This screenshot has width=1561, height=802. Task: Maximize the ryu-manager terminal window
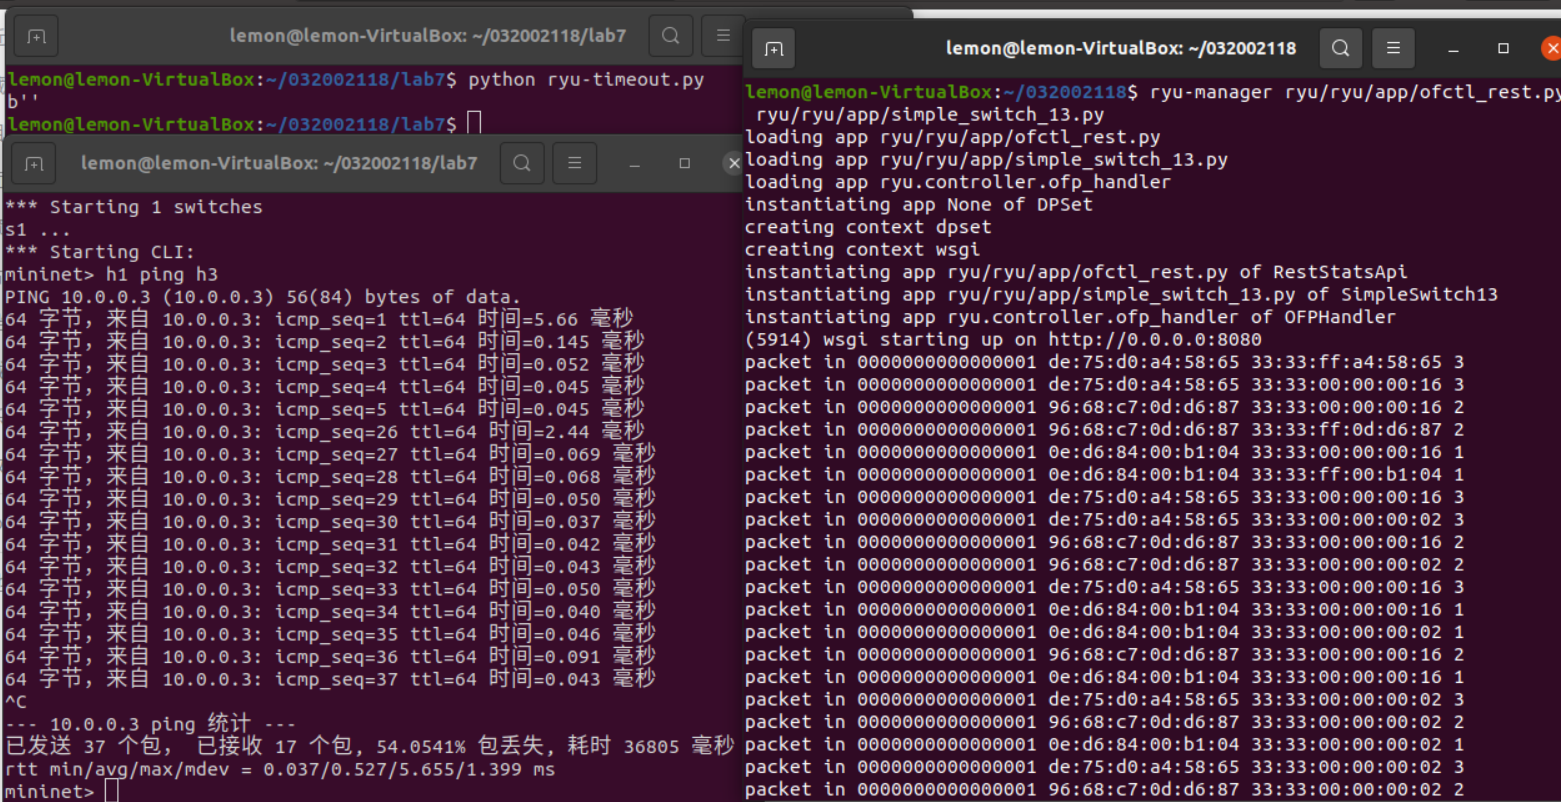1503,48
